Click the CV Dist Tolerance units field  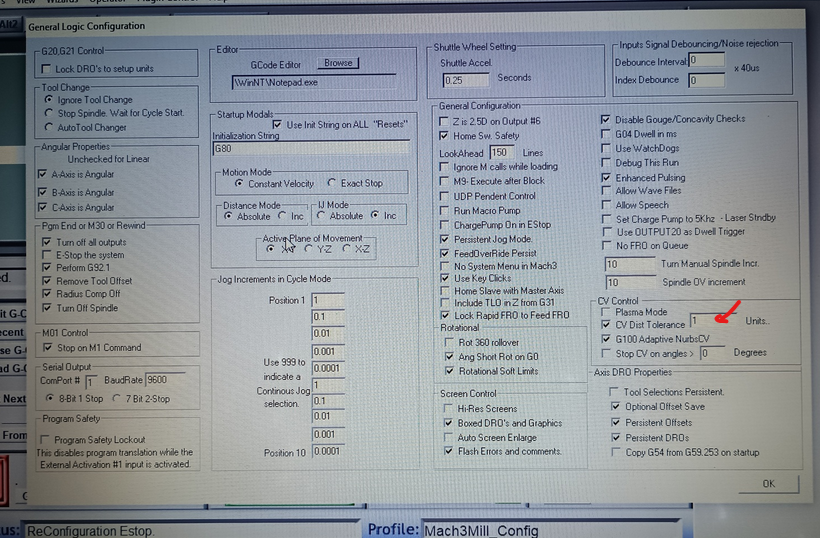point(712,321)
